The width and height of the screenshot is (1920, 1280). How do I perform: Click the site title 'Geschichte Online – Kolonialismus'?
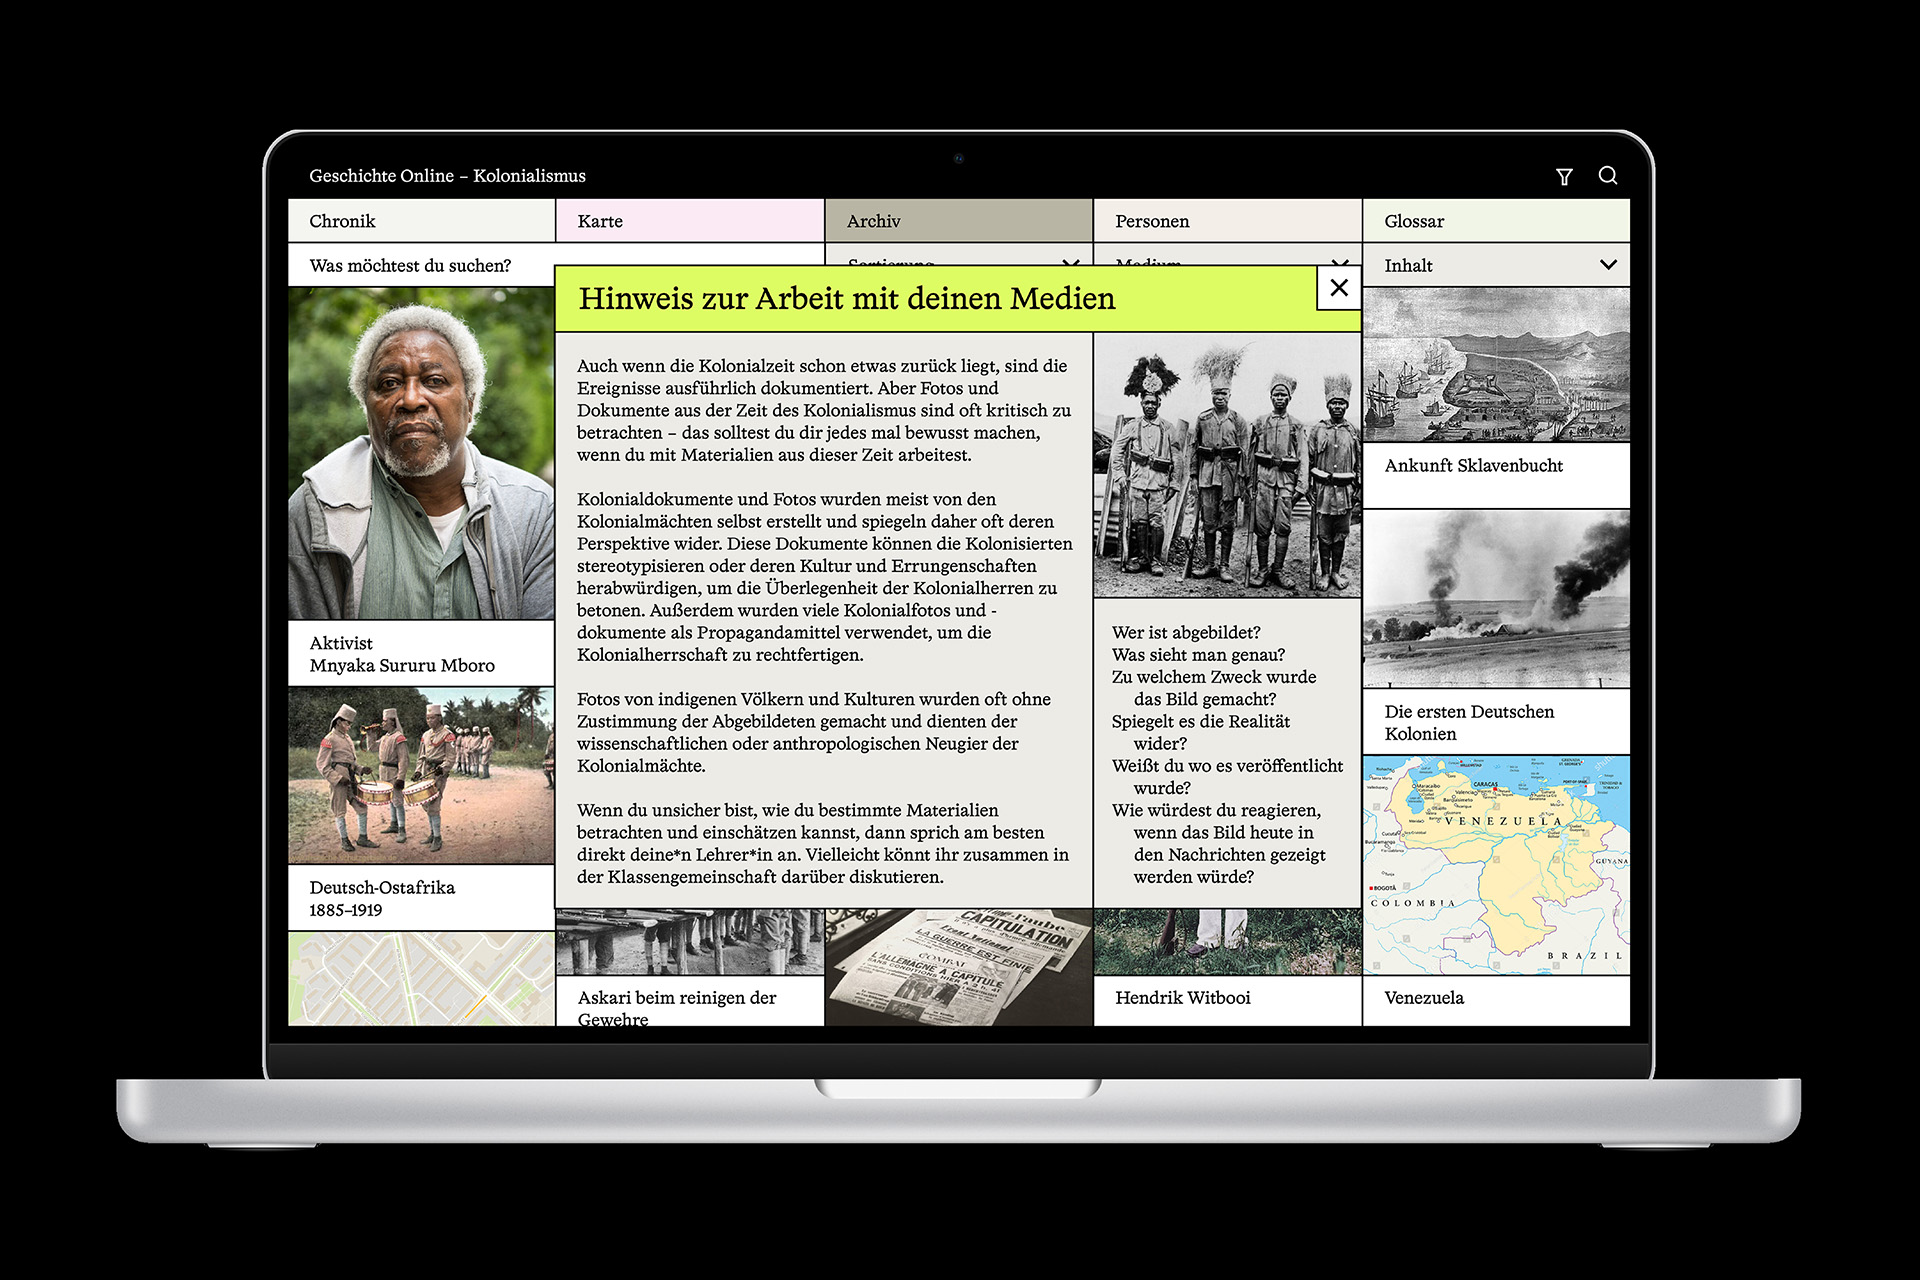447,176
